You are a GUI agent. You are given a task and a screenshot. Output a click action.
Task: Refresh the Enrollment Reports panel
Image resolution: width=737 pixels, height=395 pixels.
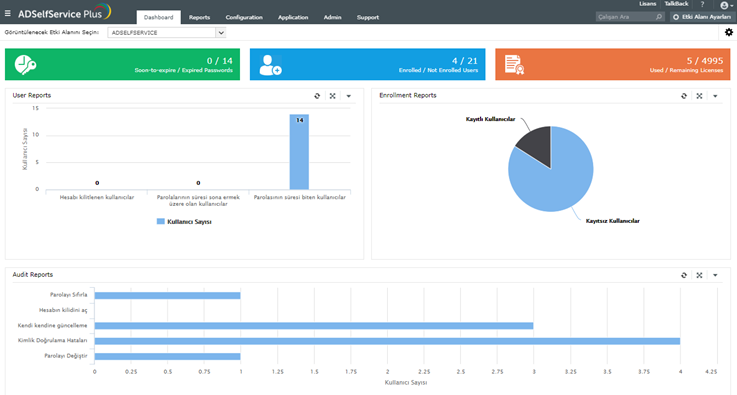click(x=684, y=96)
